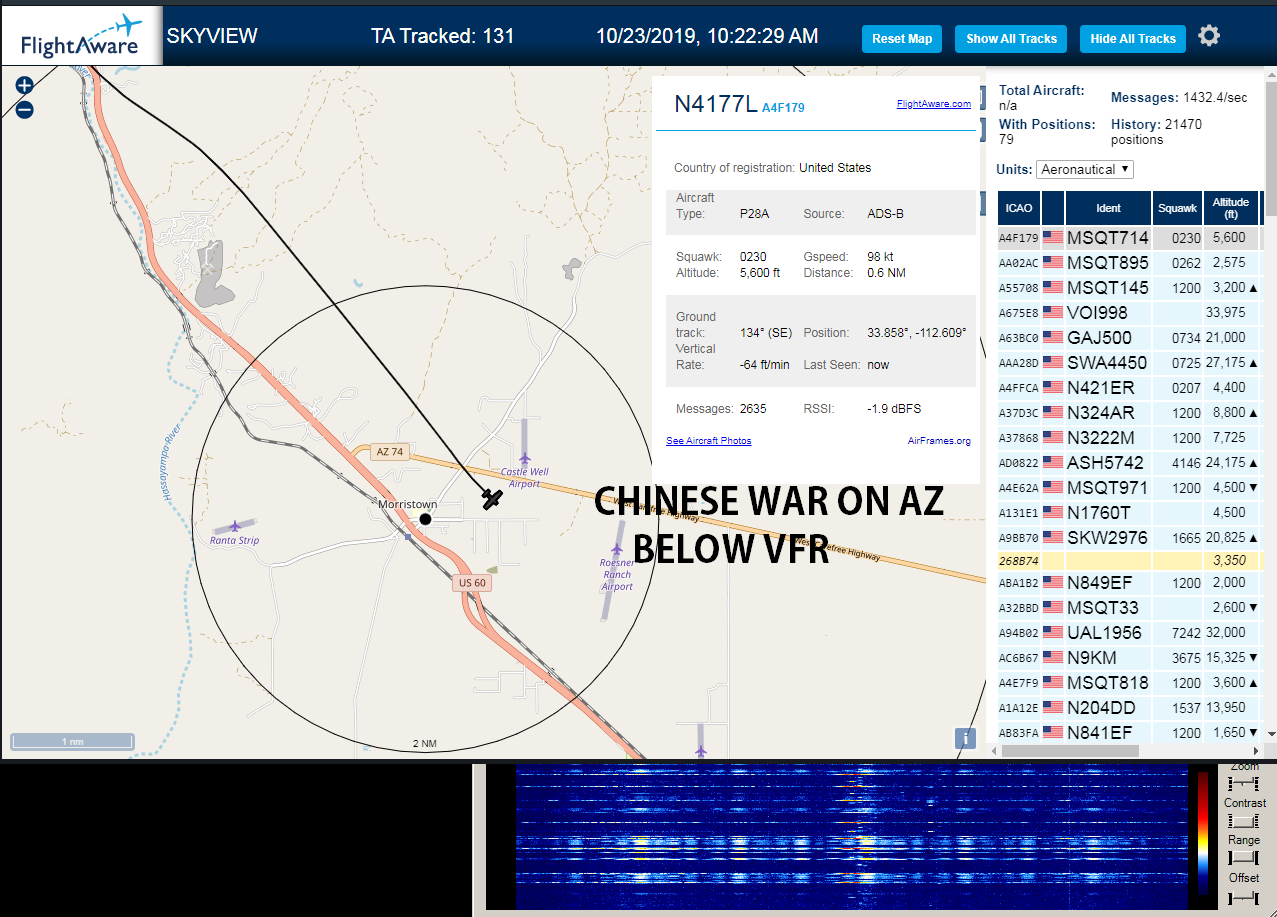This screenshot has width=1277, height=917.
Task: Click the N4177L title in info panel
Action: tap(715, 104)
